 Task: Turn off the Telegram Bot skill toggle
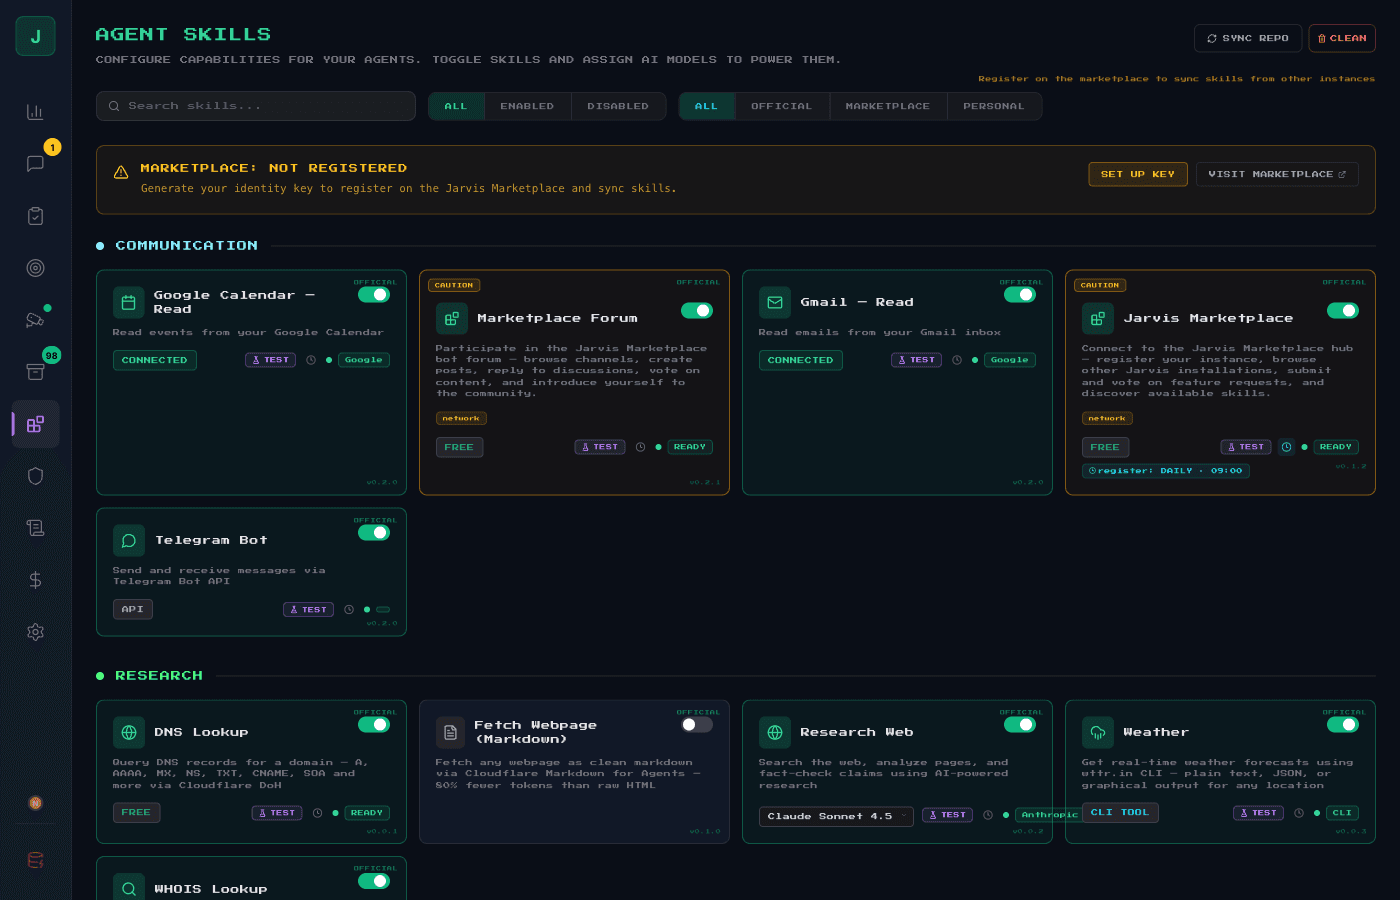tap(374, 533)
